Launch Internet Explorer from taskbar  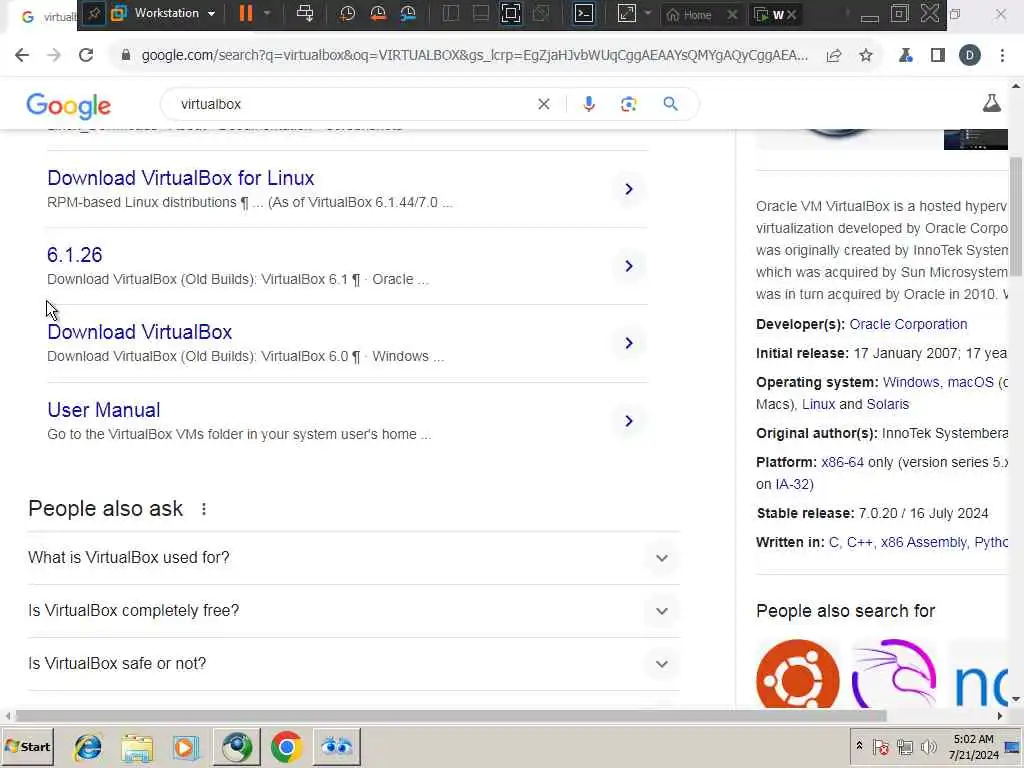coord(88,747)
